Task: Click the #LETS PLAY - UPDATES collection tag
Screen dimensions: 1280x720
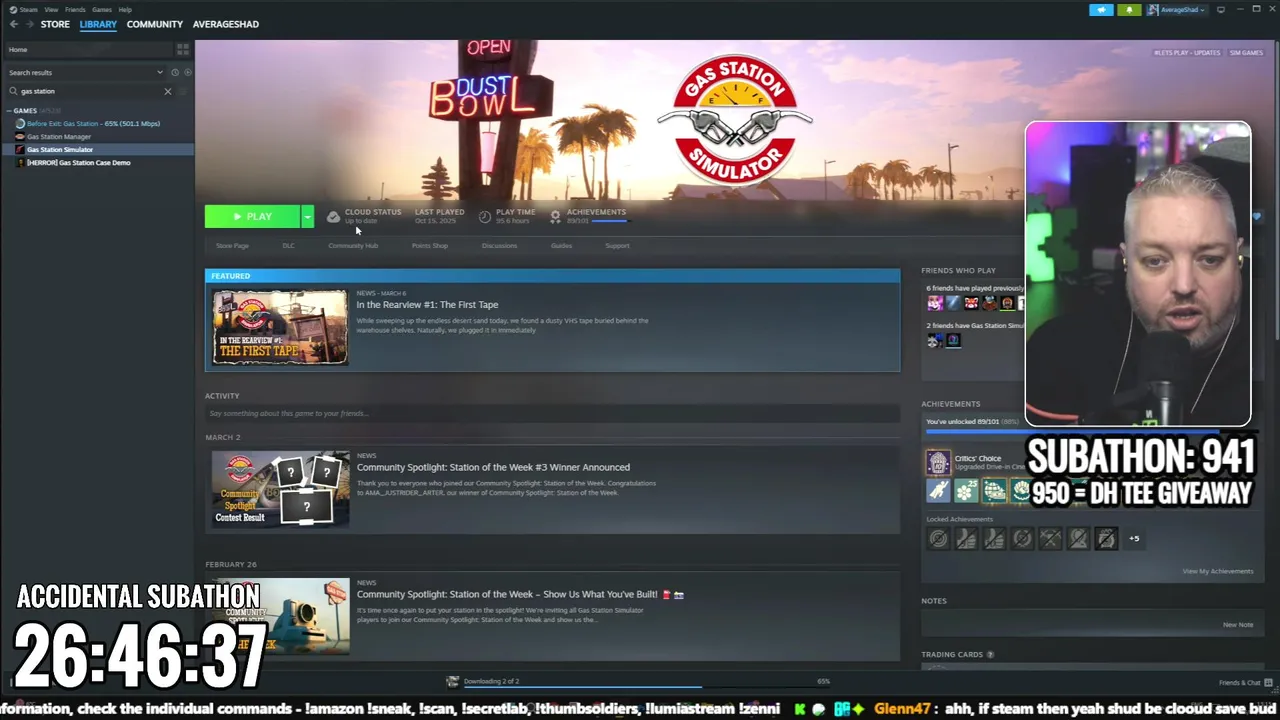Action: click(x=1187, y=52)
